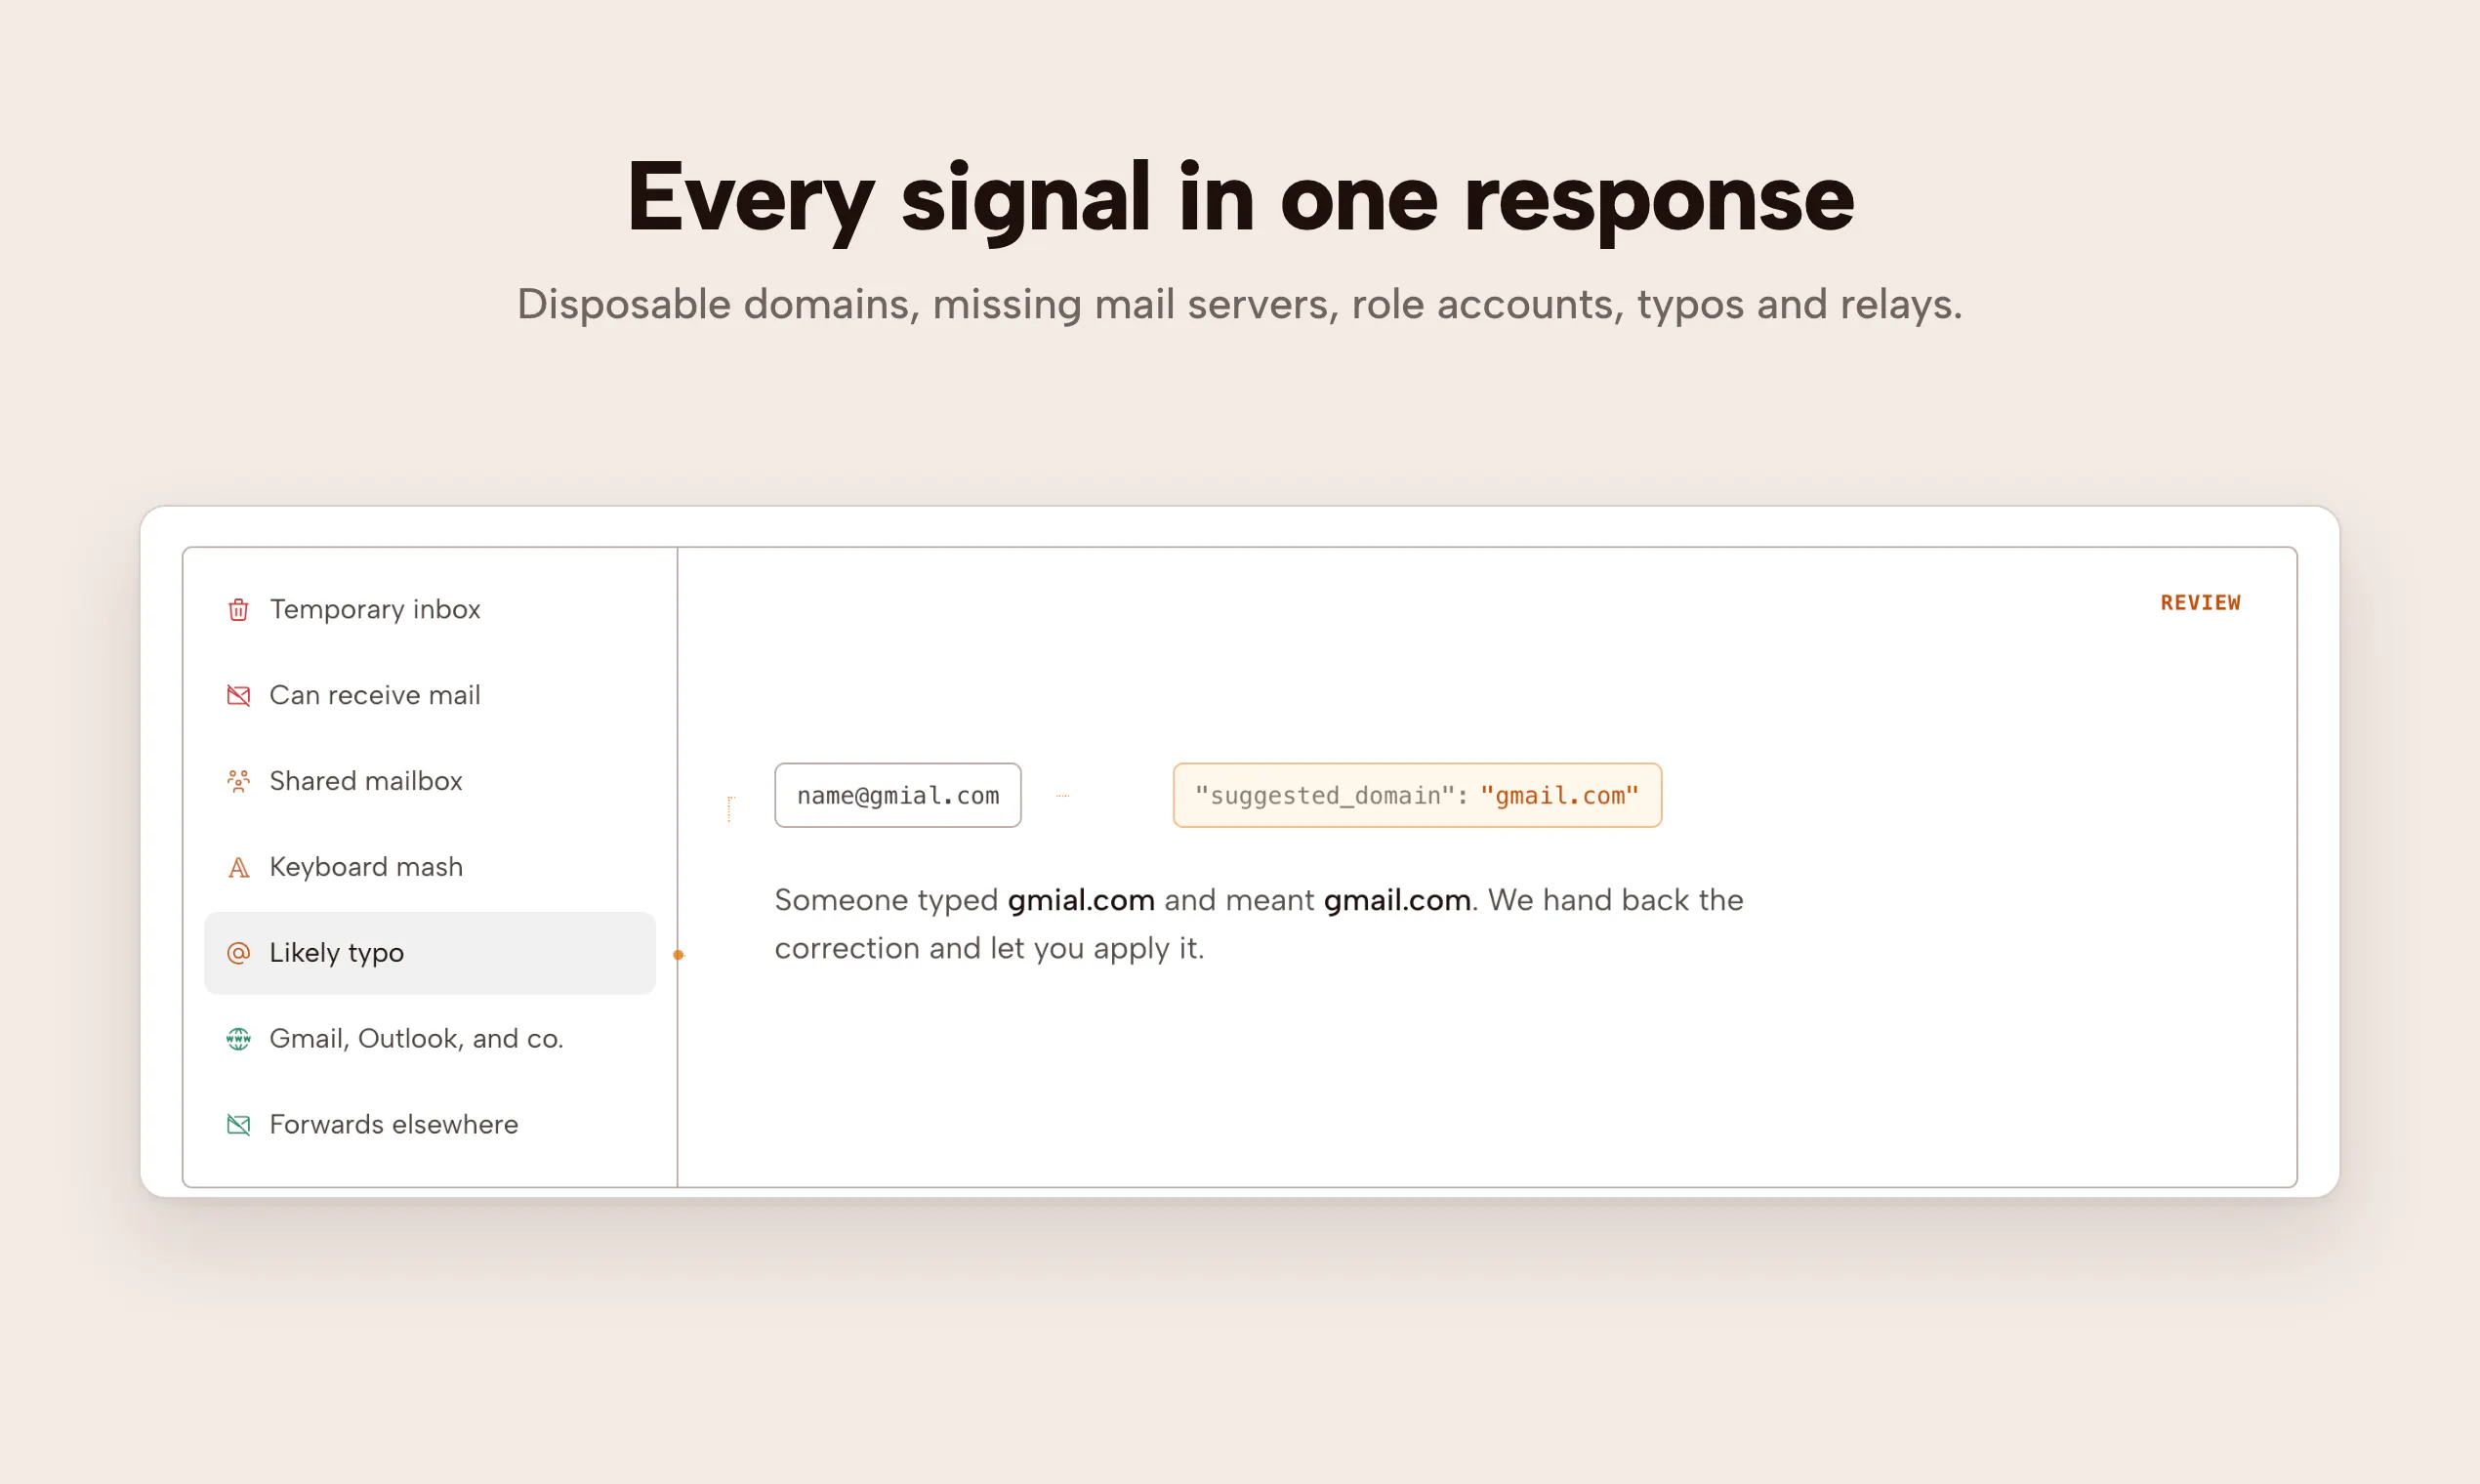Click the letter A icon beside Keyboard mash
This screenshot has height=1484, width=2480.
[238, 867]
